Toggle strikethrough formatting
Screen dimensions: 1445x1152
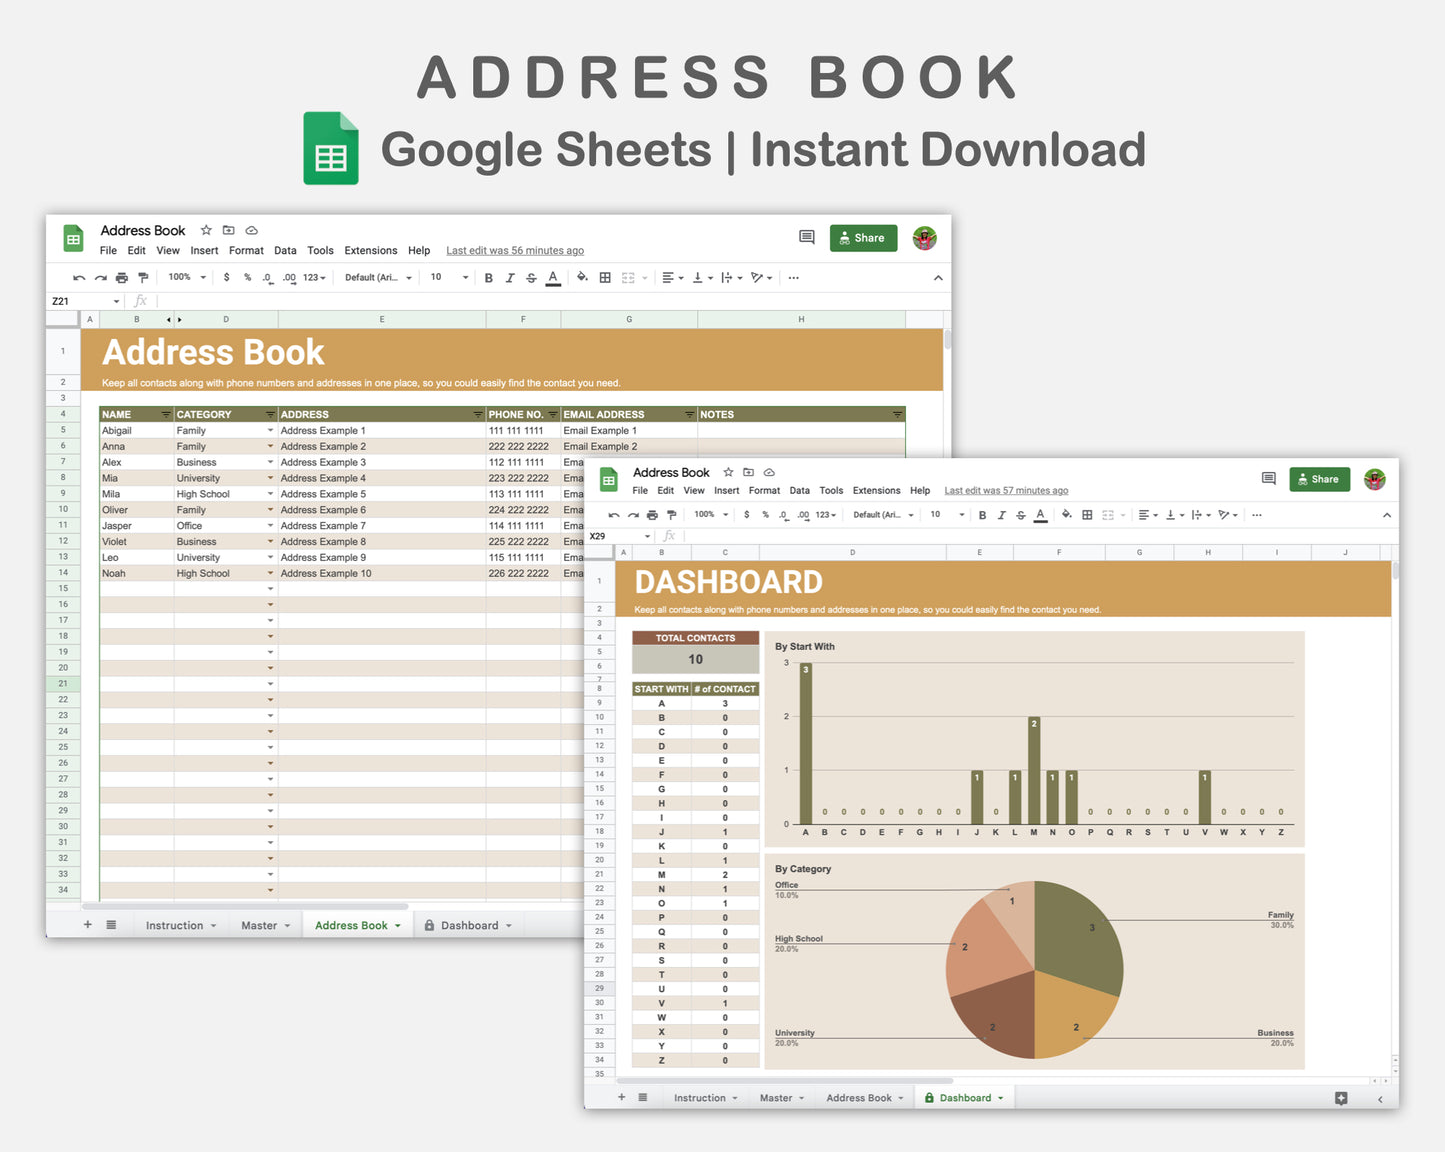click(531, 277)
